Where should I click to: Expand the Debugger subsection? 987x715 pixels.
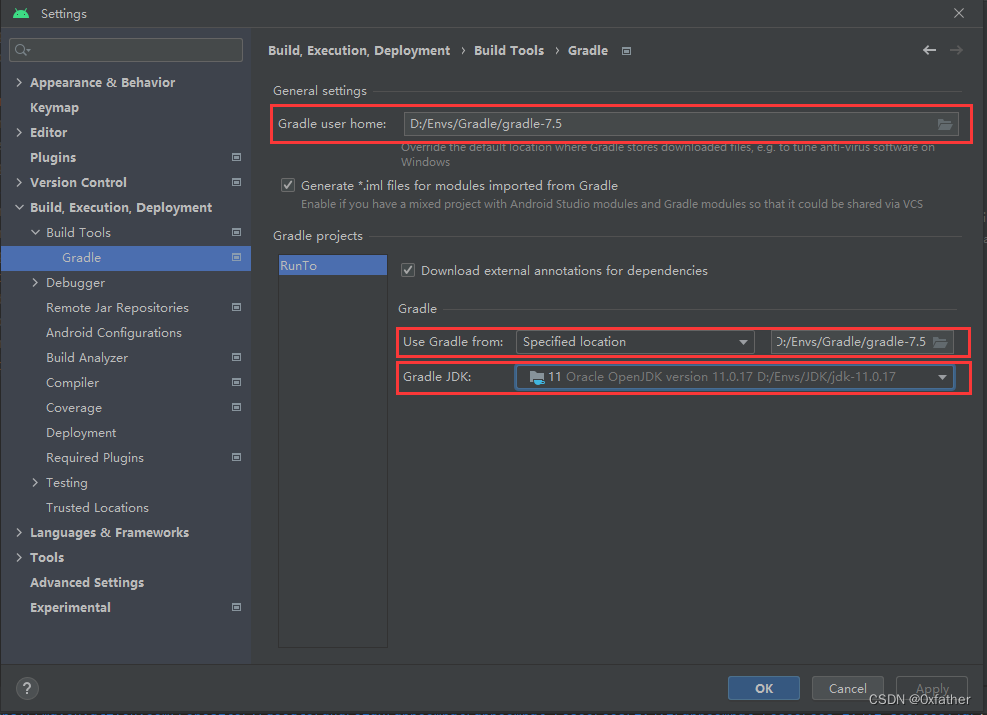tap(35, 283)
